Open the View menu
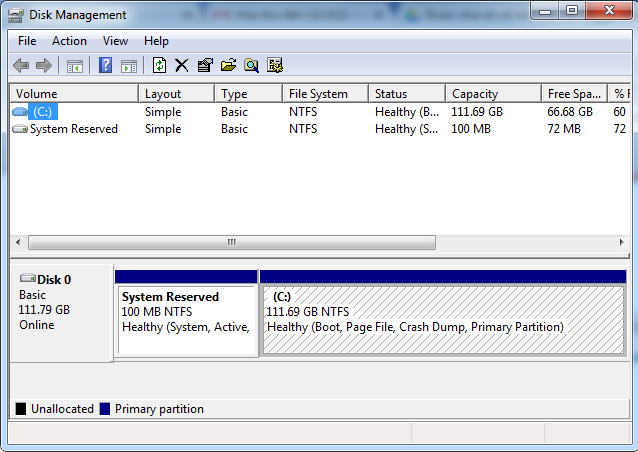The width and height of the screenshot is (638, 452). (115, 41)
